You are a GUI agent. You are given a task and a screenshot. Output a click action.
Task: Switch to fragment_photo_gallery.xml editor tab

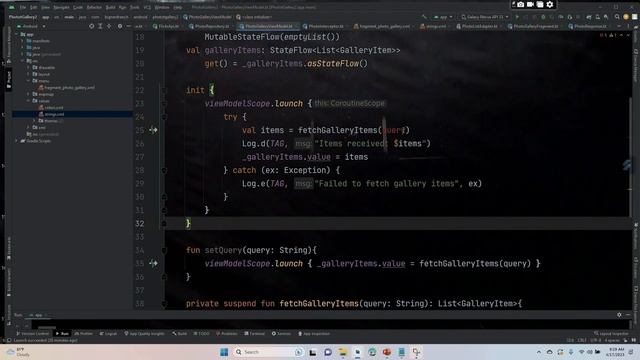[x=384, y=26]
